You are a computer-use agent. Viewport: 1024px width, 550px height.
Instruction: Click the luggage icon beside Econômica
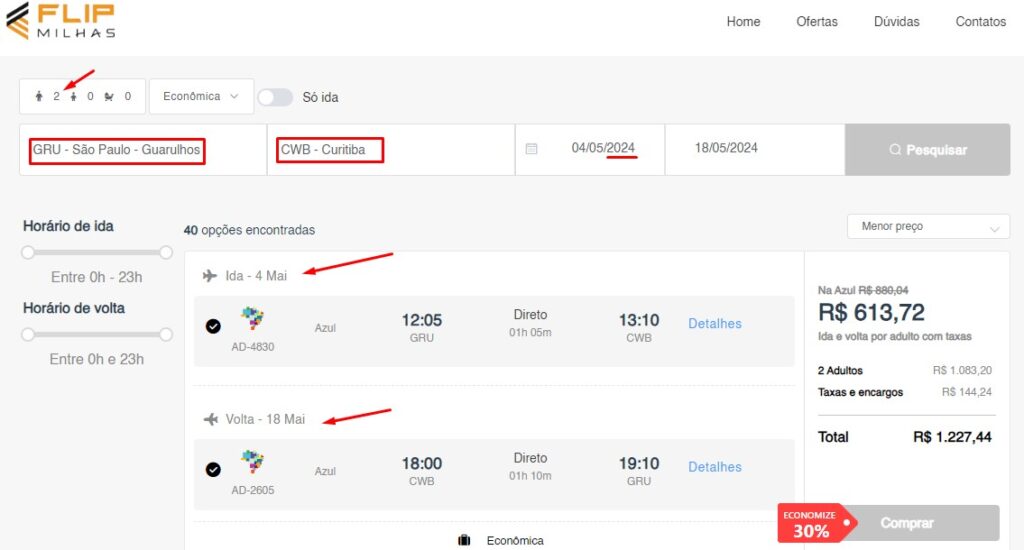pos(464,540)
